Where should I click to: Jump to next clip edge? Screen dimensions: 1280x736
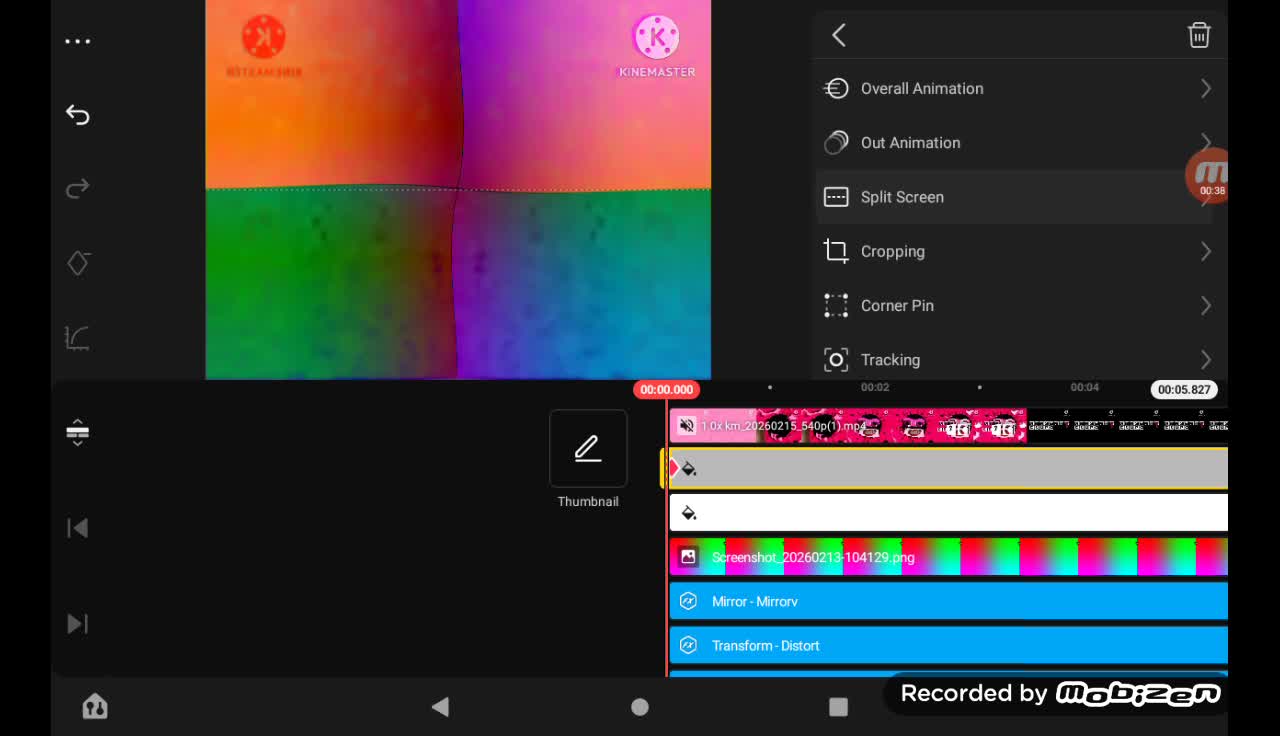(78, 624)
